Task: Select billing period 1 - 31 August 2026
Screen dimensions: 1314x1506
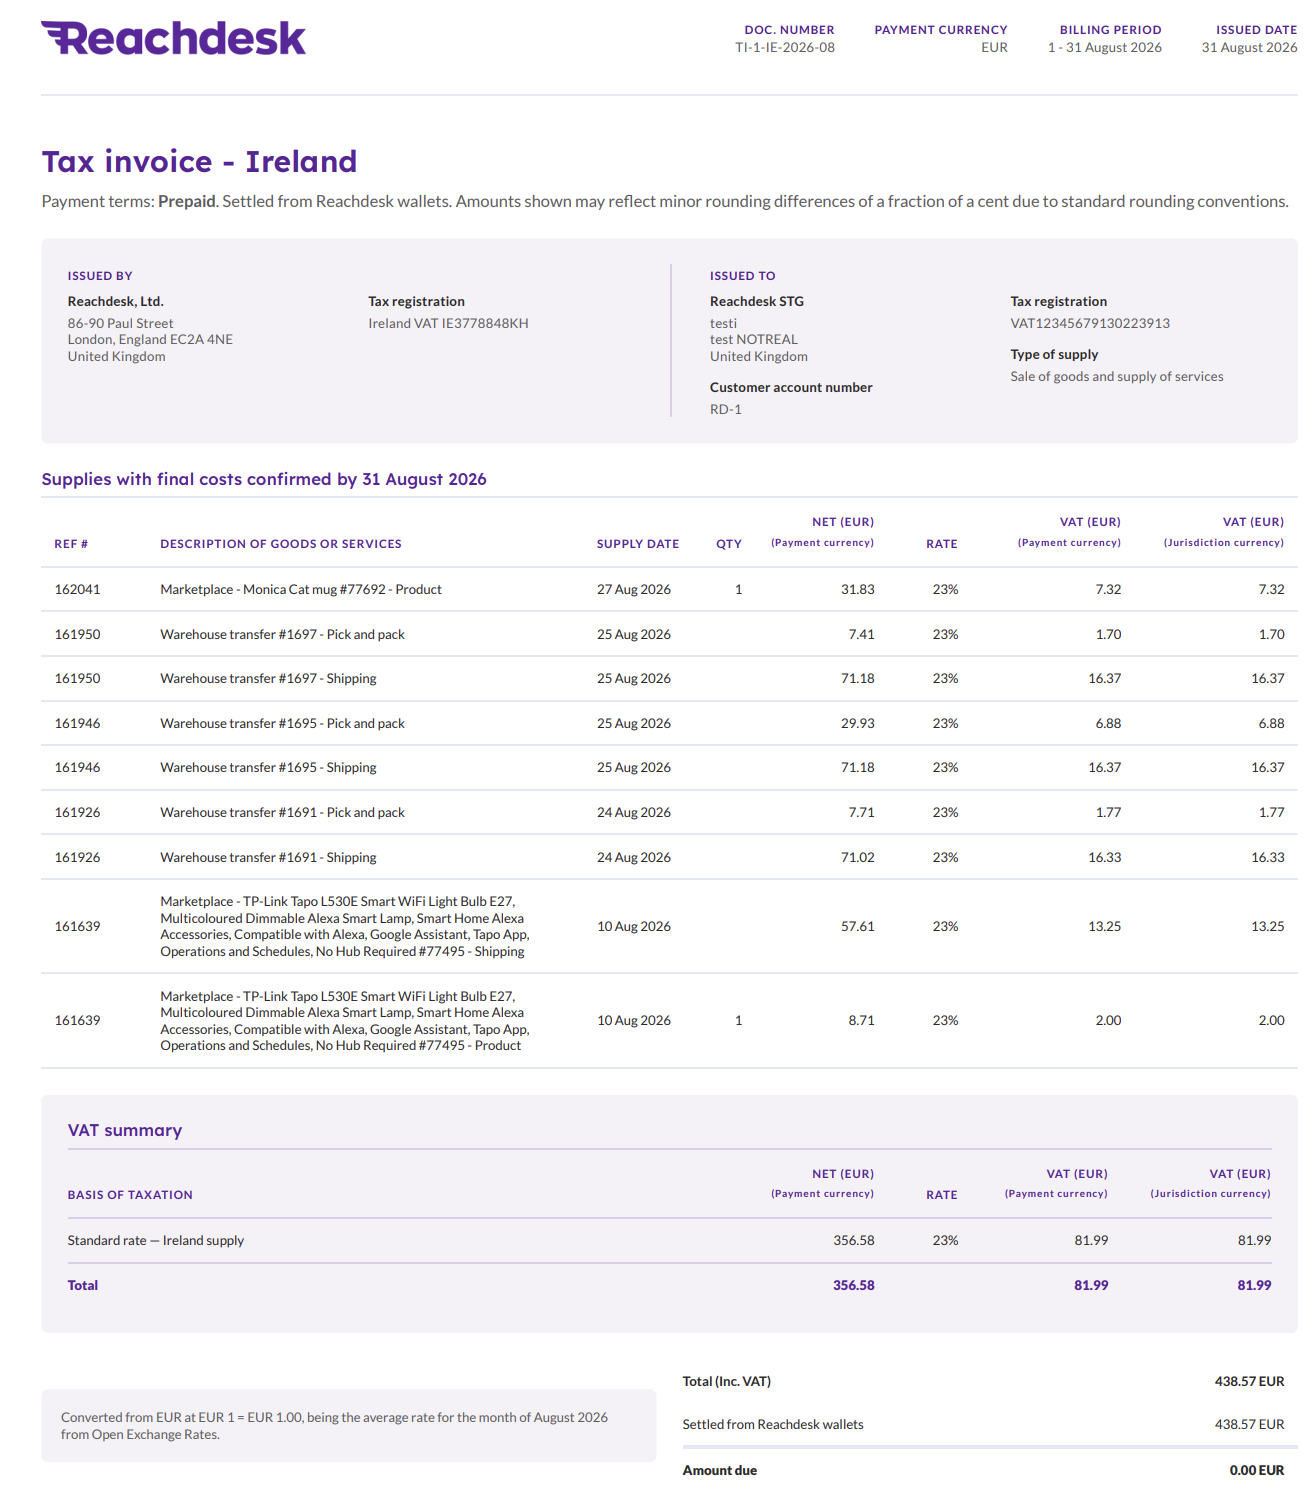Action: pyautogui.click(x=1105, y=47)
